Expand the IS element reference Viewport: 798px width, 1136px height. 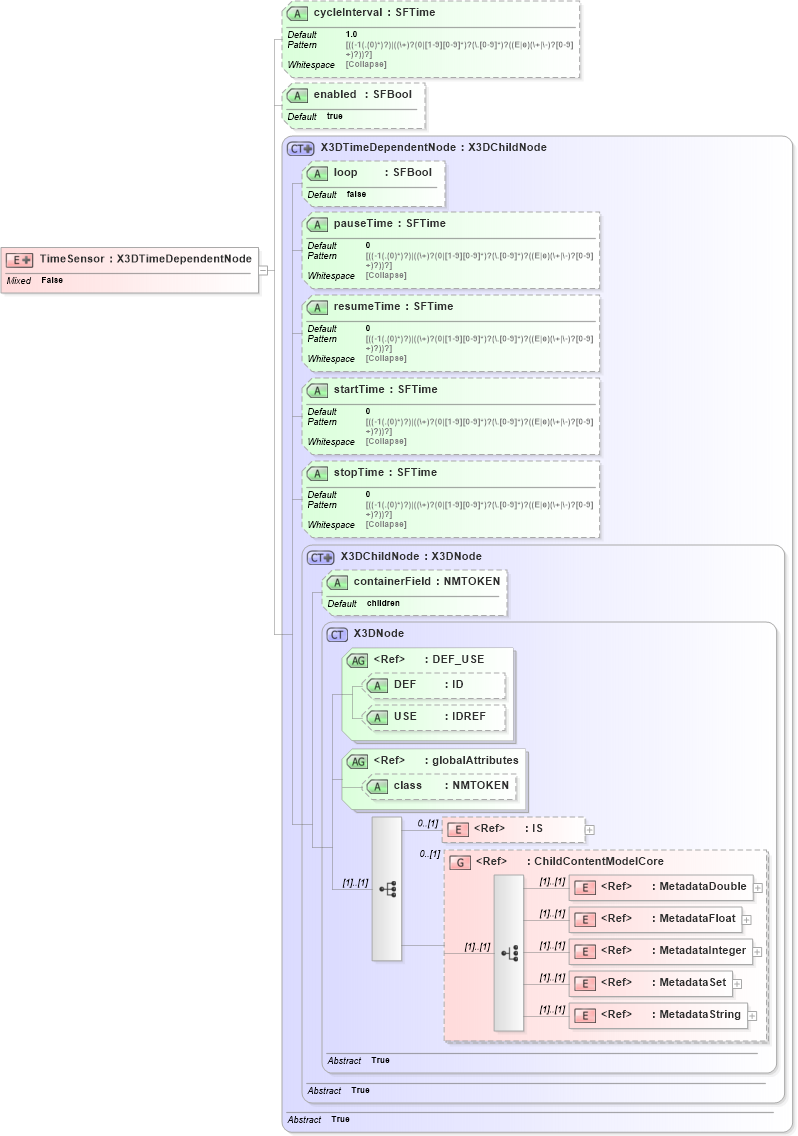pos(590,830)
